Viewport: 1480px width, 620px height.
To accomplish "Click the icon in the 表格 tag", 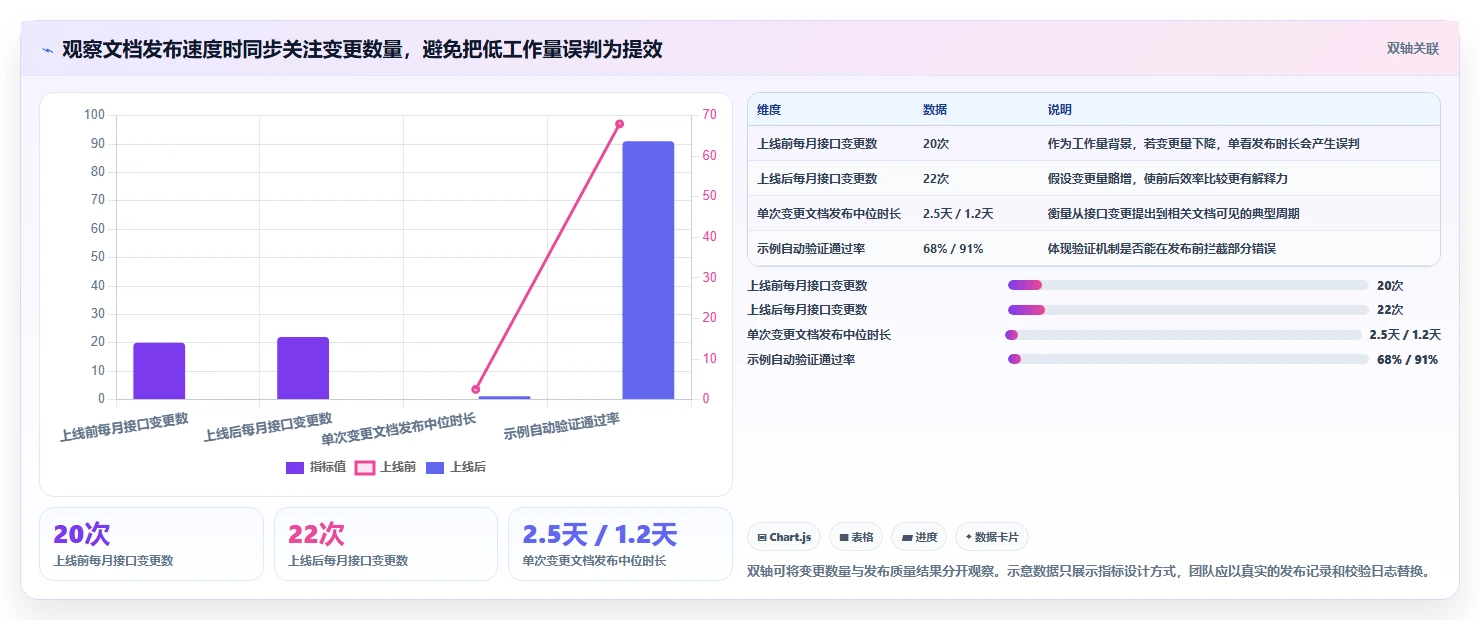I will pos(844,537).
